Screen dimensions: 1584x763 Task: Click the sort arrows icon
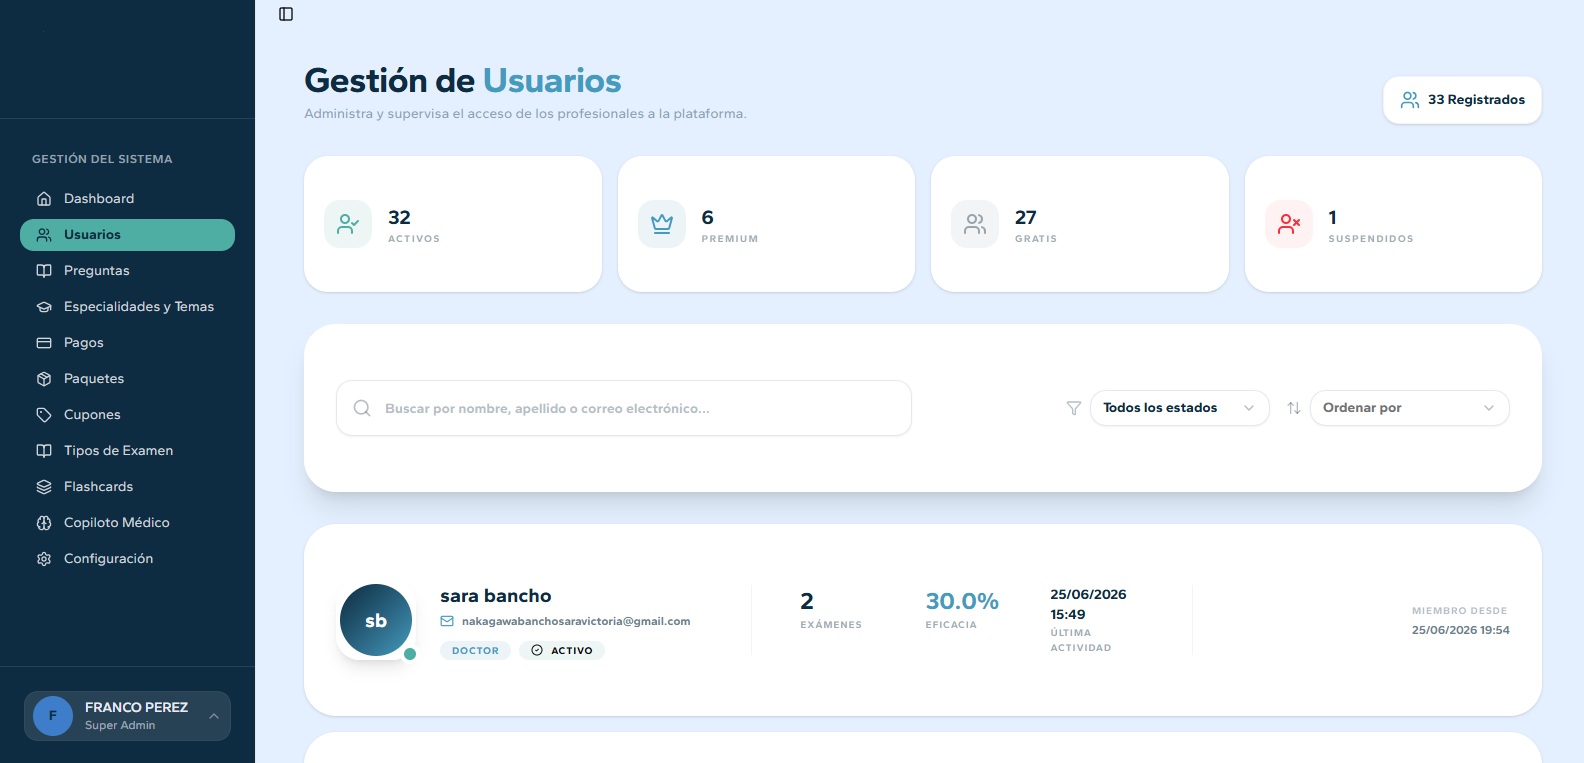click(x=1294, y=408)
